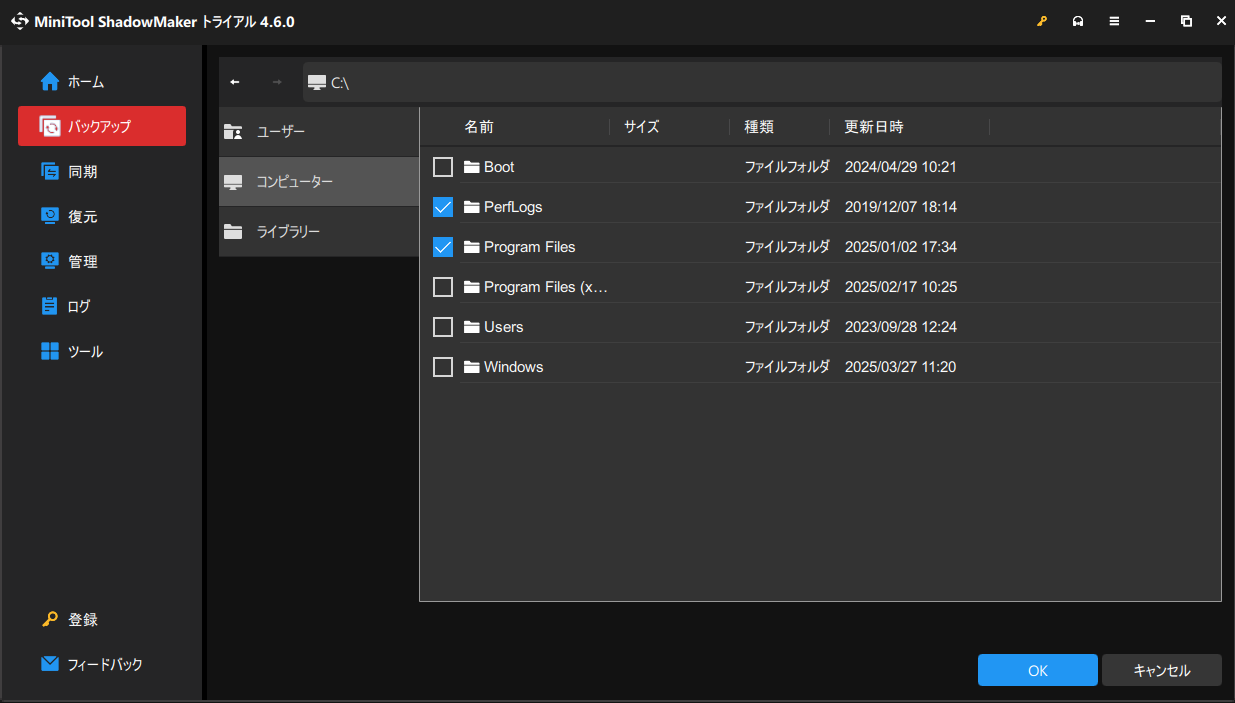This screenshot has height=703, width=1235.
Task: Open the hamburger menu in the title bar
Action: point(1114,21)
